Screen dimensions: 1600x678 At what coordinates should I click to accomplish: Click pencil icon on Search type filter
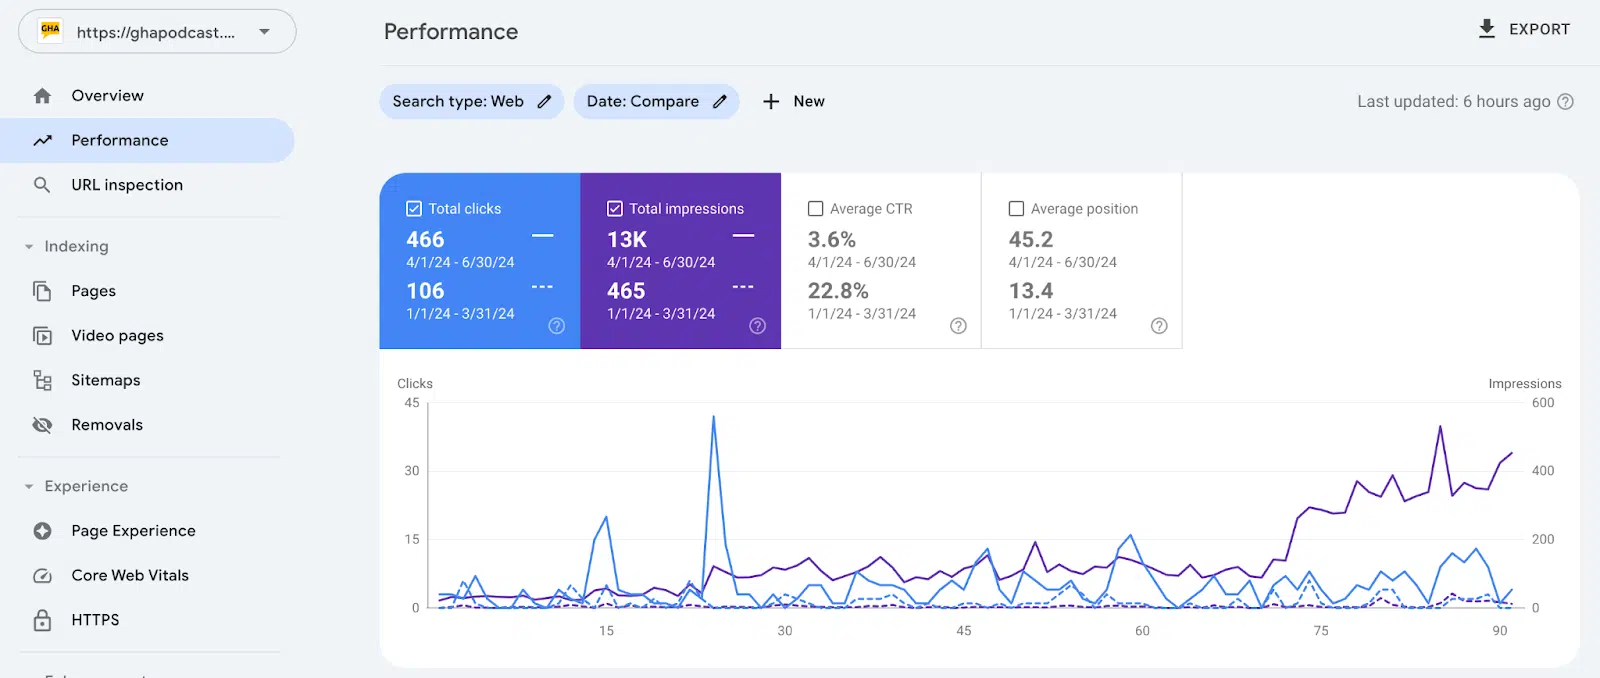[544, 101]
